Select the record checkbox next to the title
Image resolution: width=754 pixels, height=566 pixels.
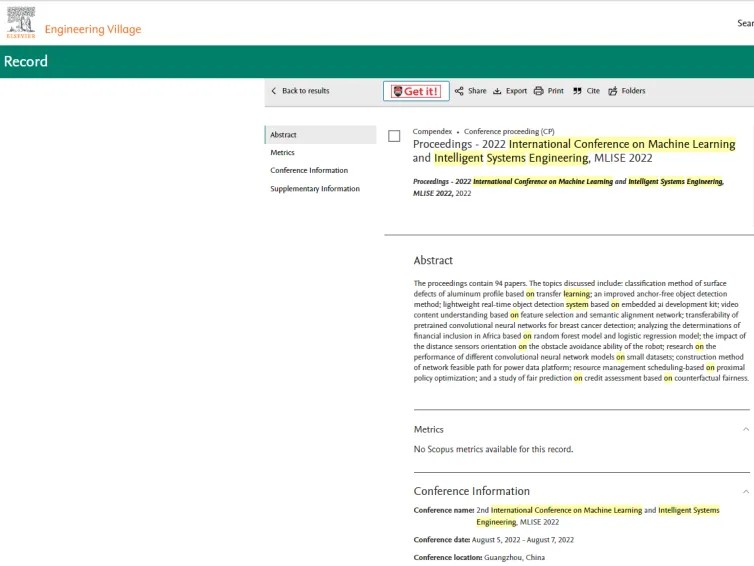click(394, 136)
